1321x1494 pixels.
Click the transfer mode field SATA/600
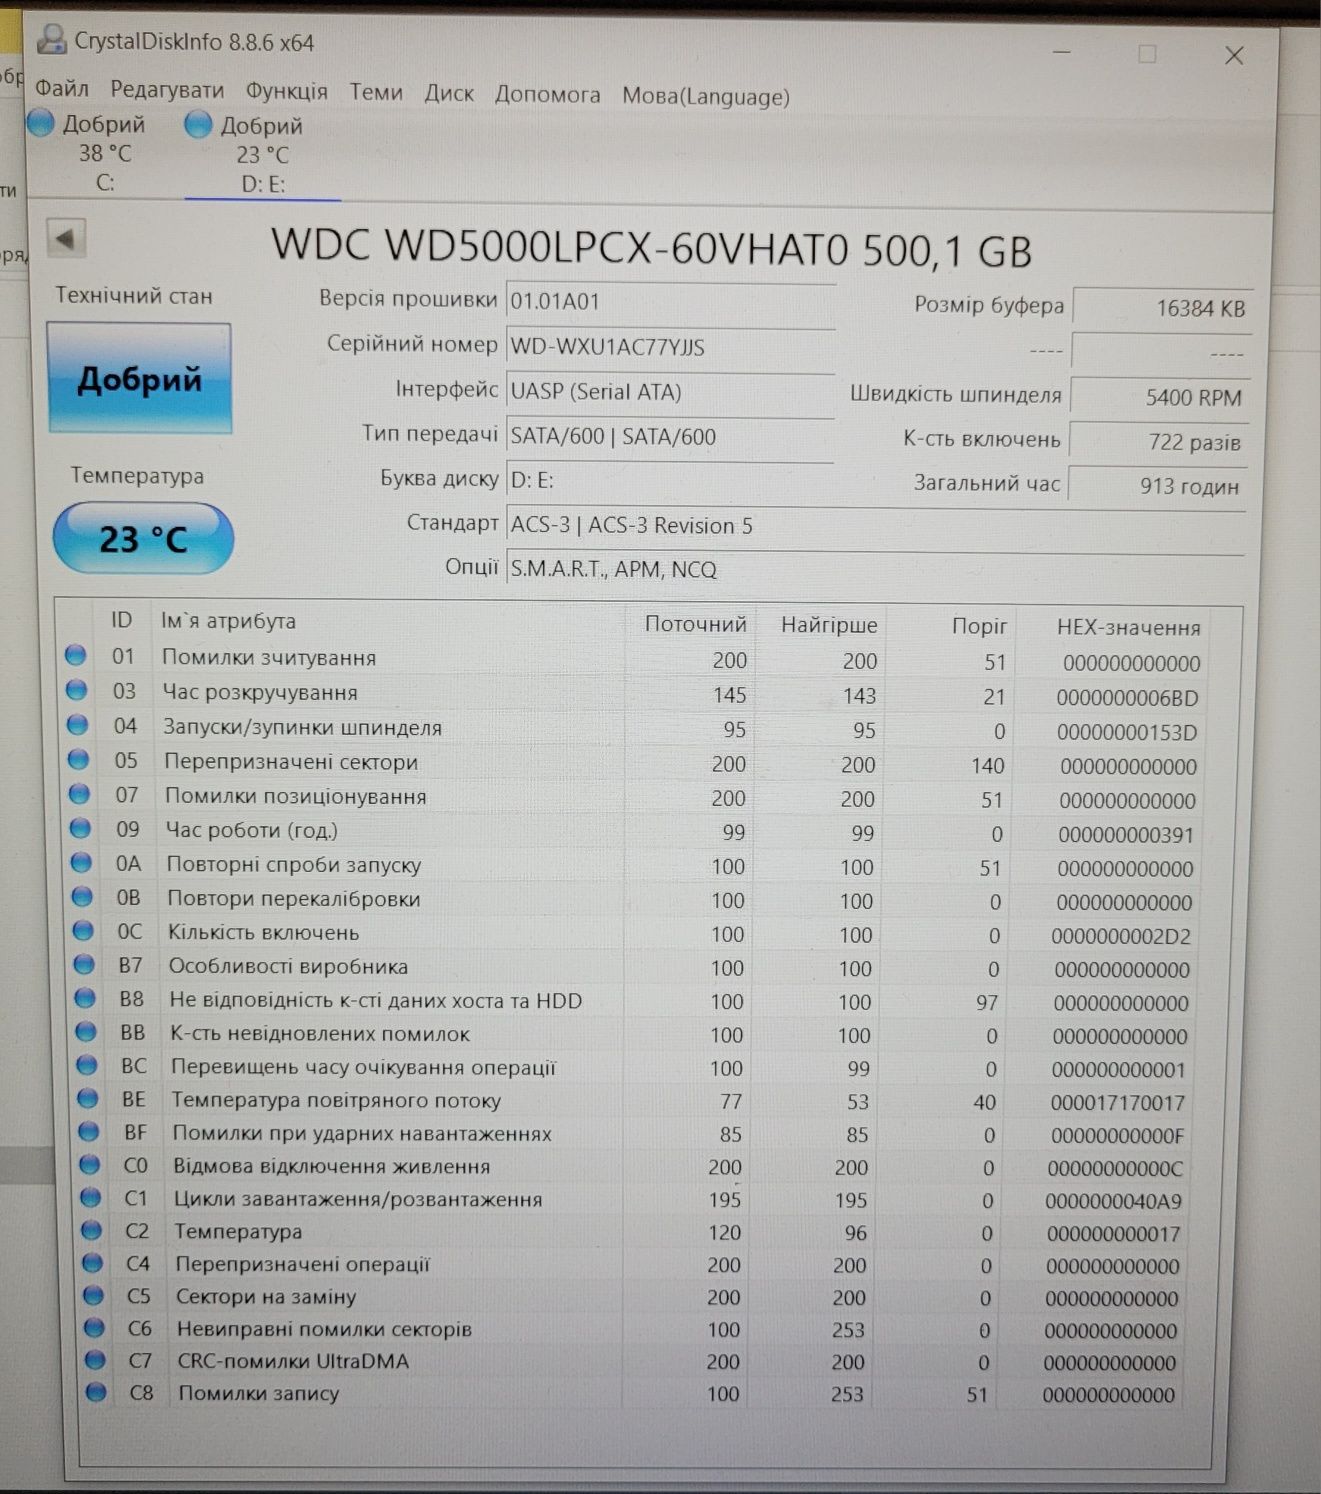point(670,437)
